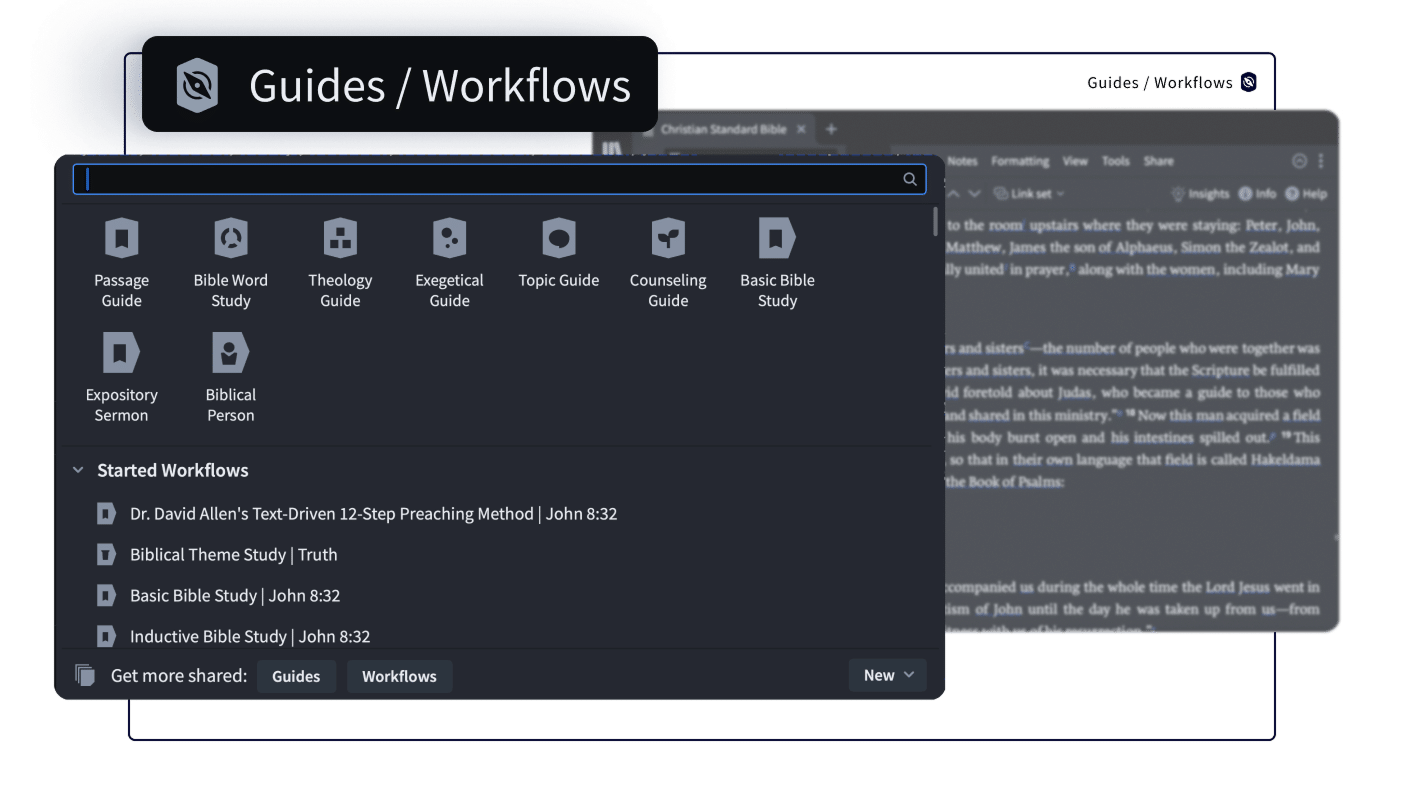Open Help in the Bible window
1408x792 pixels.
(1306, 194)
